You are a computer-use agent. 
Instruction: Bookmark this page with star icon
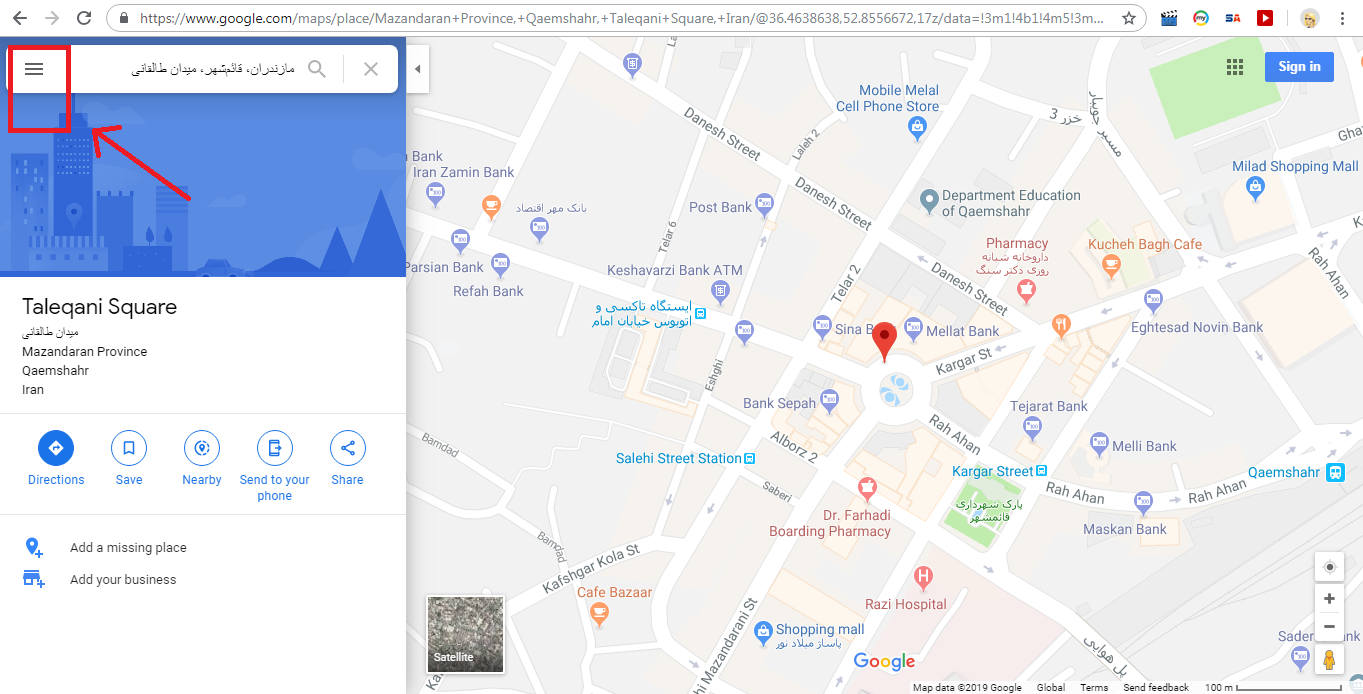[1129, 18]
